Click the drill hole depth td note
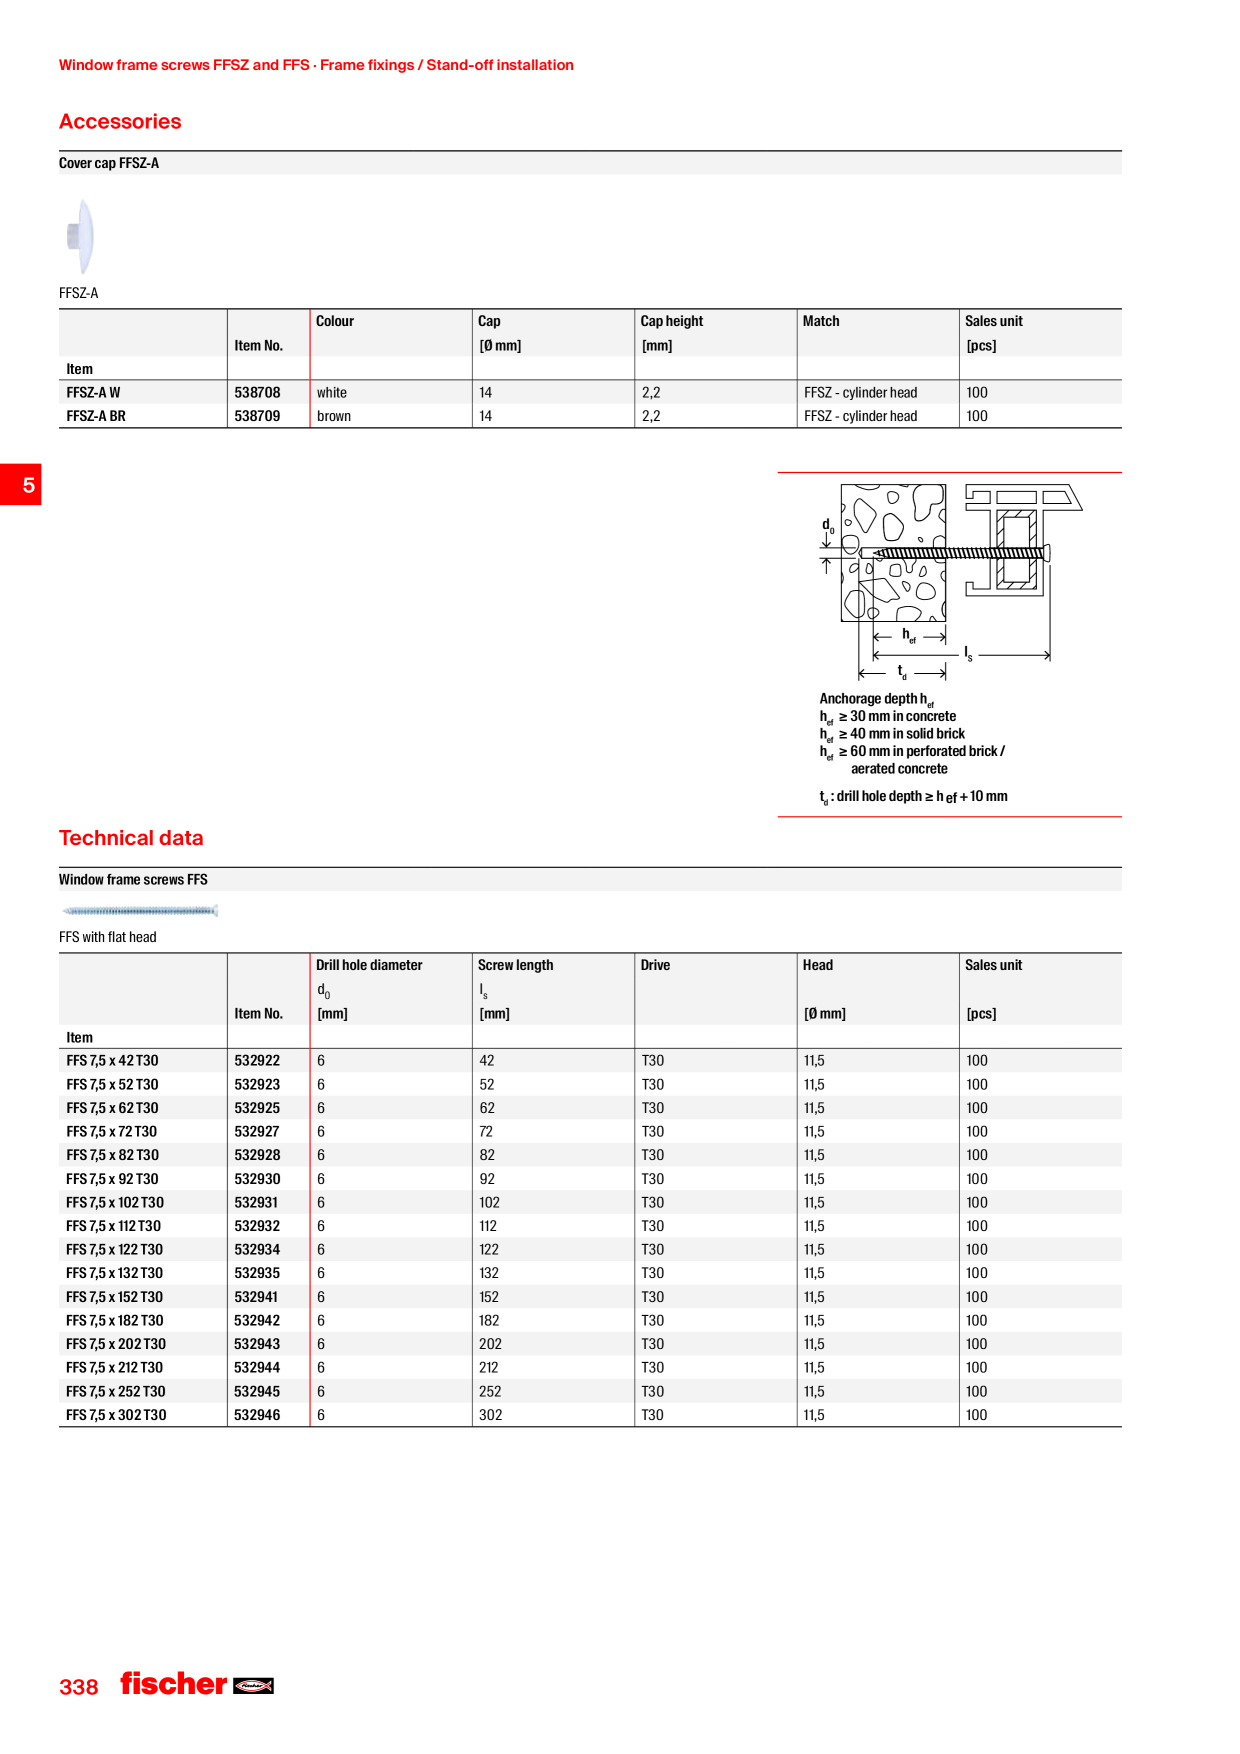Viewport: 1240px width, 1754px height. click(914, 797)
